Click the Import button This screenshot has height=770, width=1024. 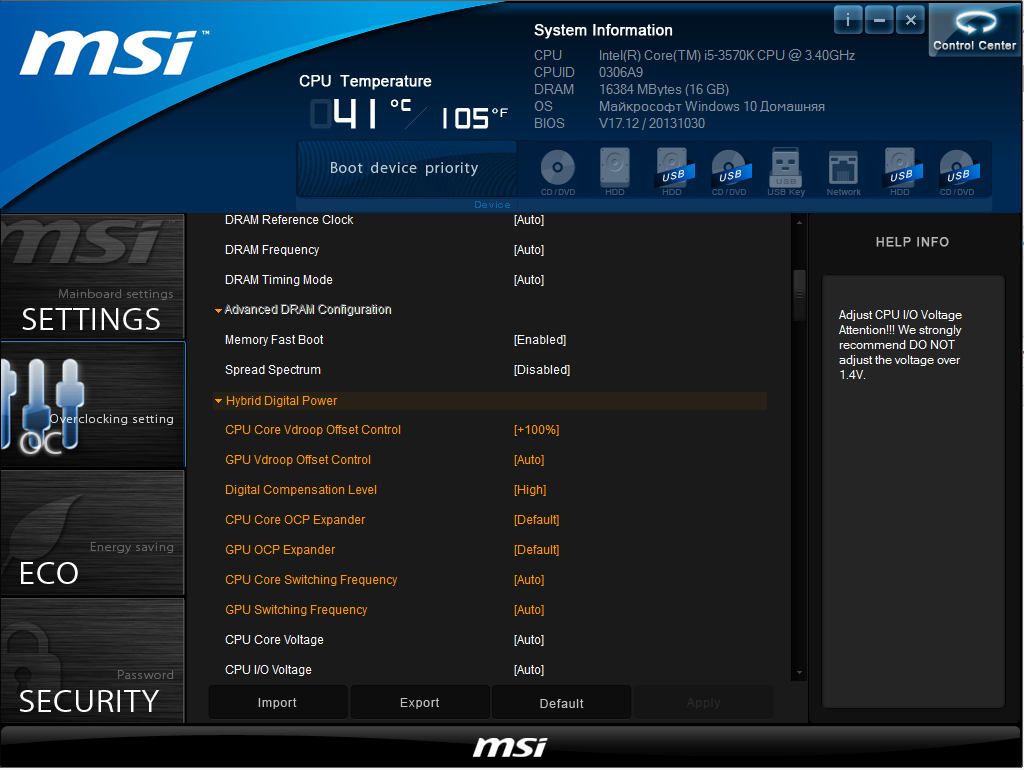pos(278,703)
